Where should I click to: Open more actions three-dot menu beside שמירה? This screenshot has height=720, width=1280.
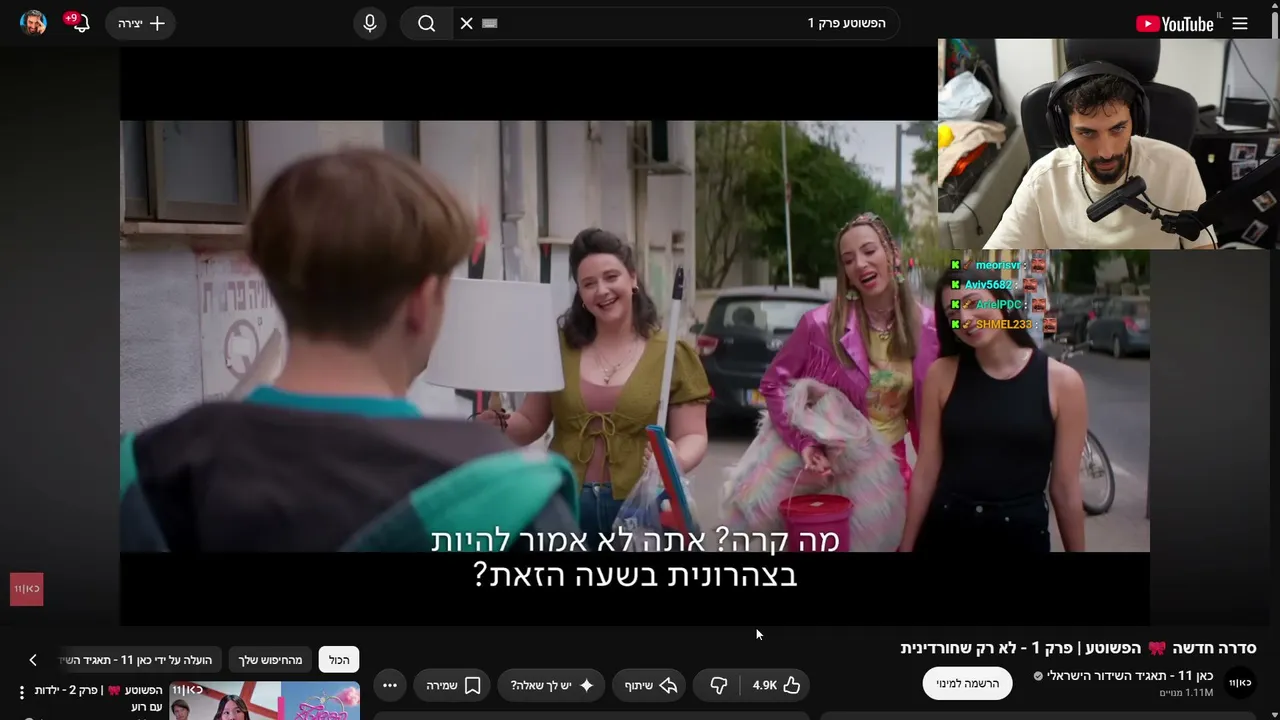pyautogui.click(x=390, y=685)
